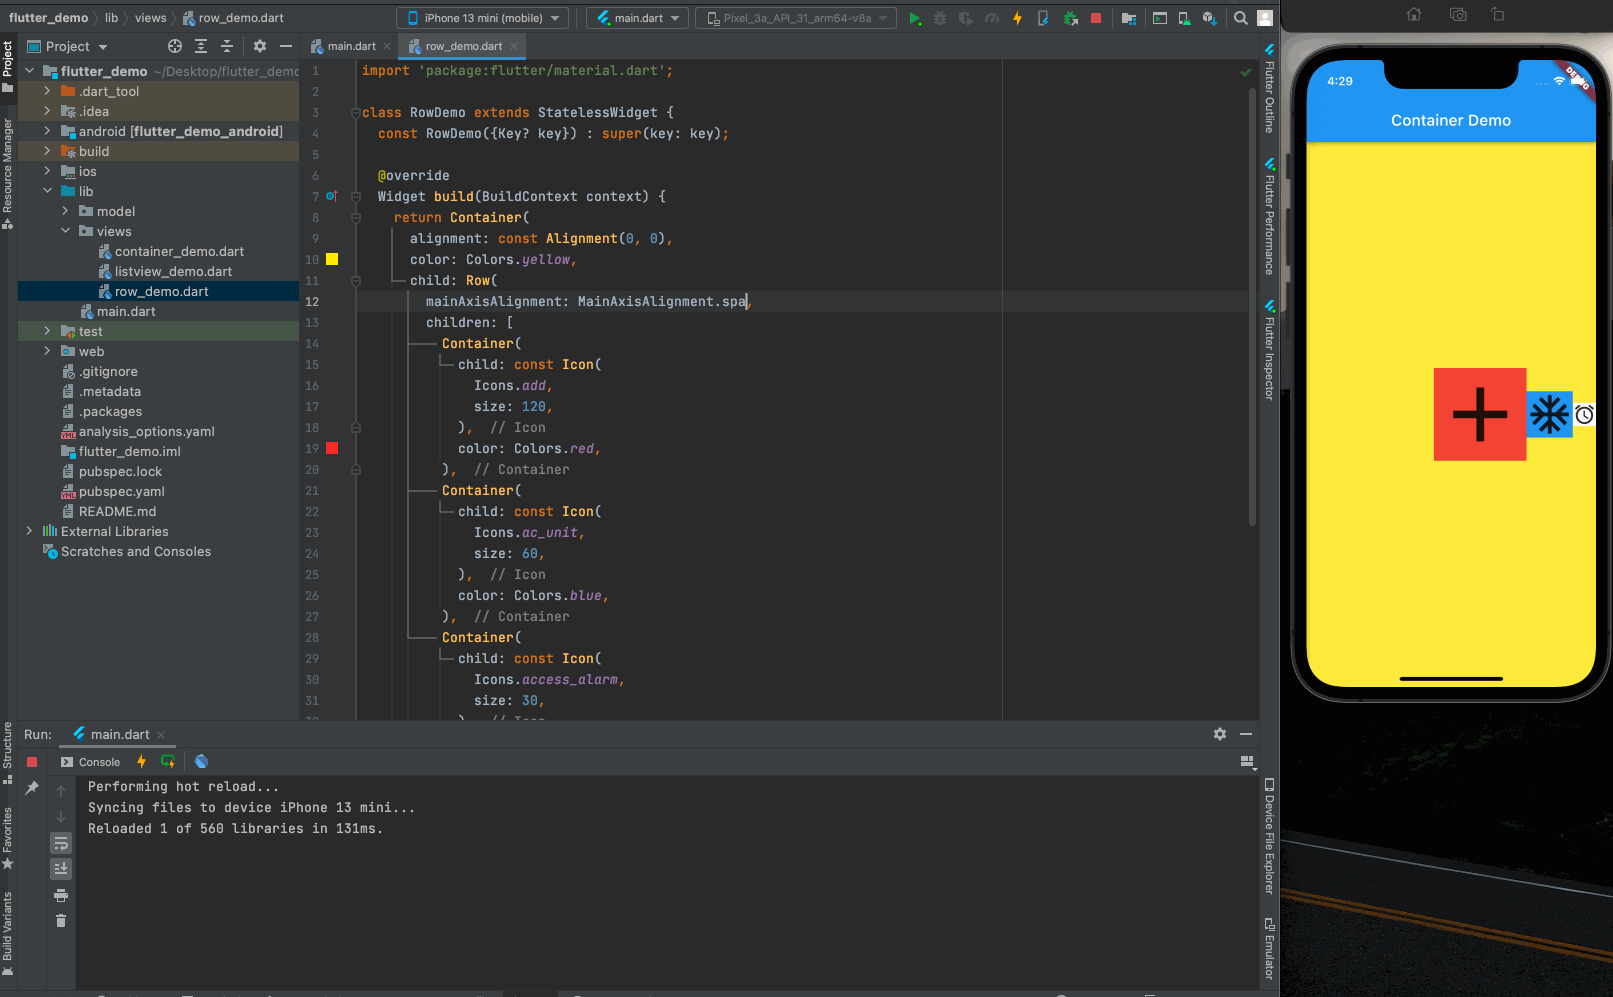
Task: Hide the Project panel
Action: [286, 46]
